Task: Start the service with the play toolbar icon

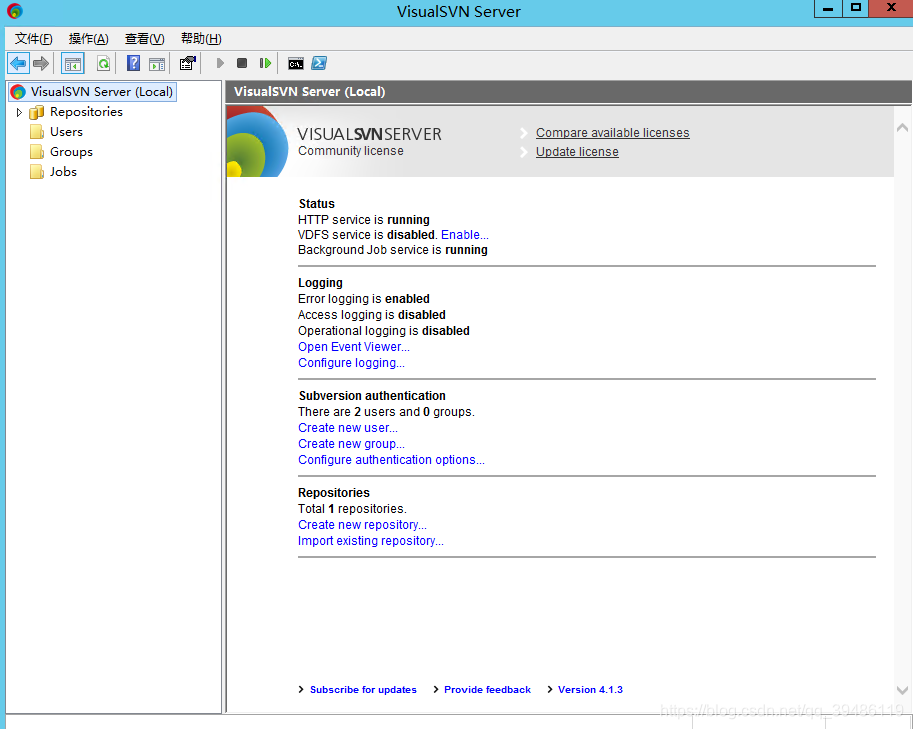Action: (x=219, y=62)
